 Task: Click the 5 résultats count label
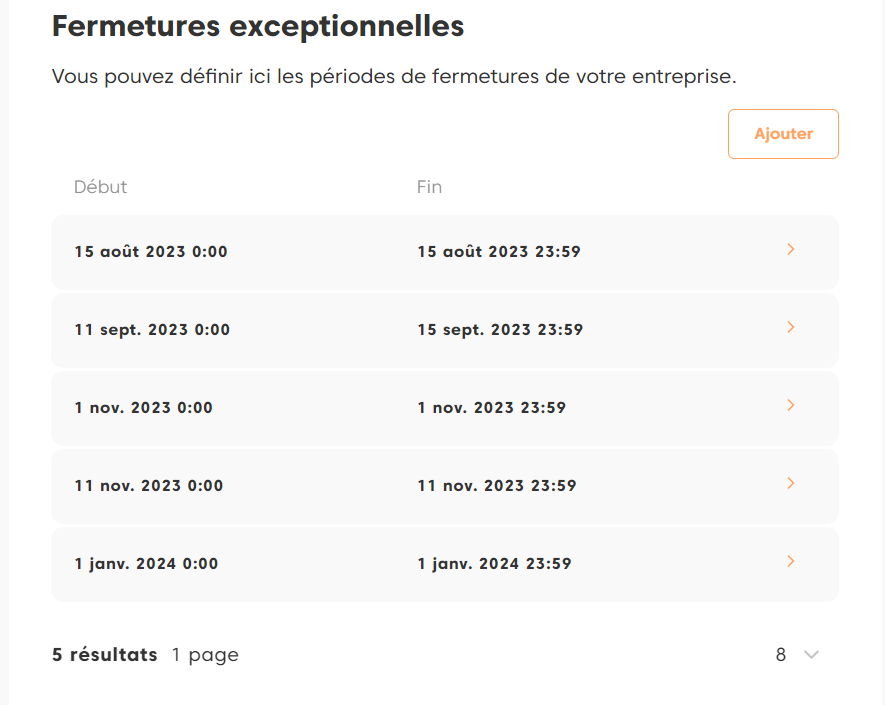[x=105, y=655]
